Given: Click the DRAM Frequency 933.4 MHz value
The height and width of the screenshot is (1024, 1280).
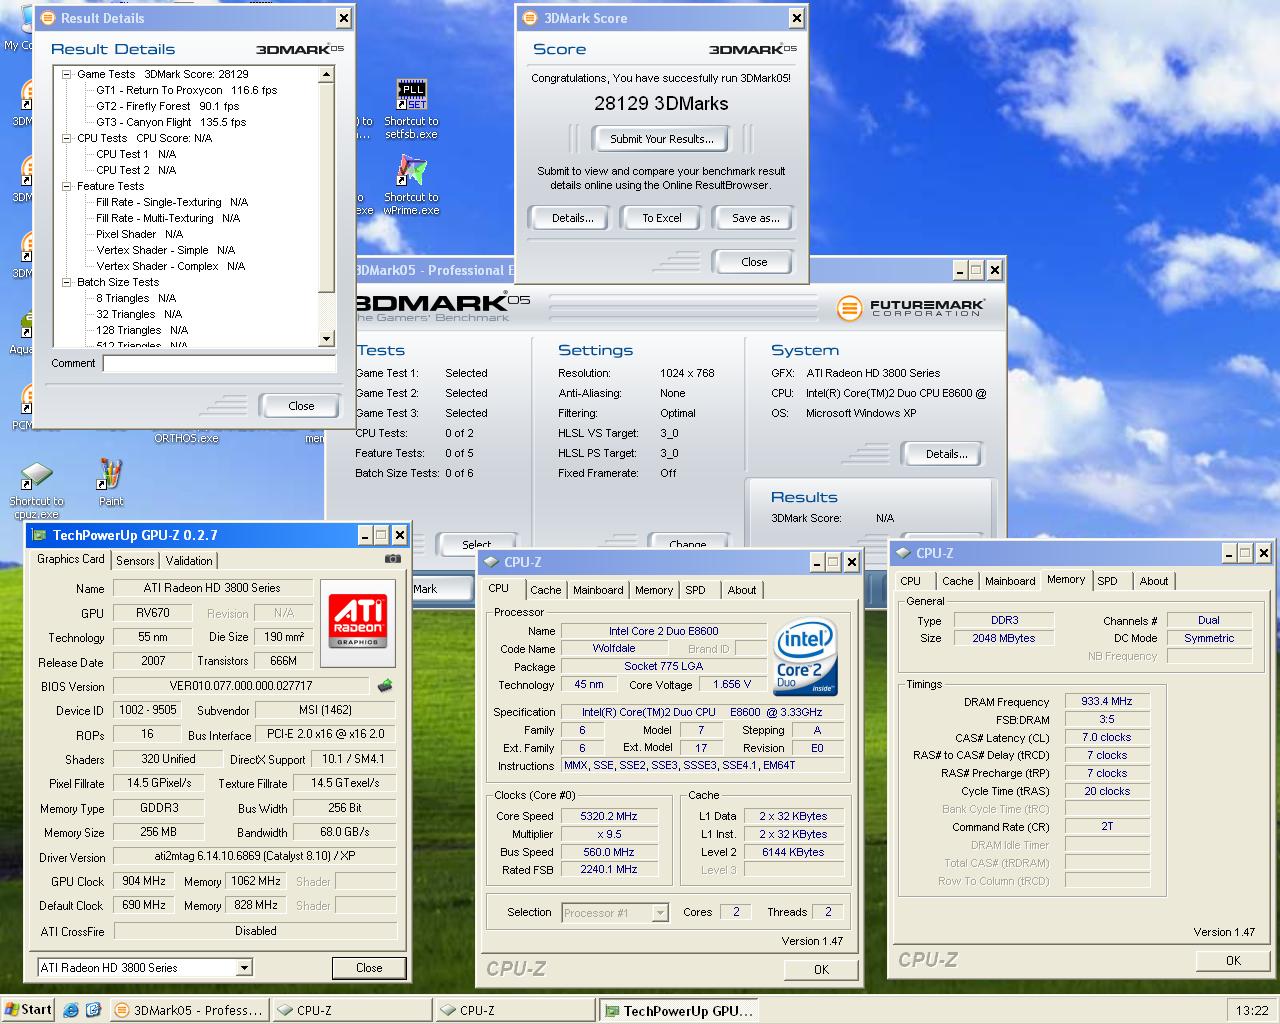Looking at the screenshot, I should click(x=1107, y=702).
